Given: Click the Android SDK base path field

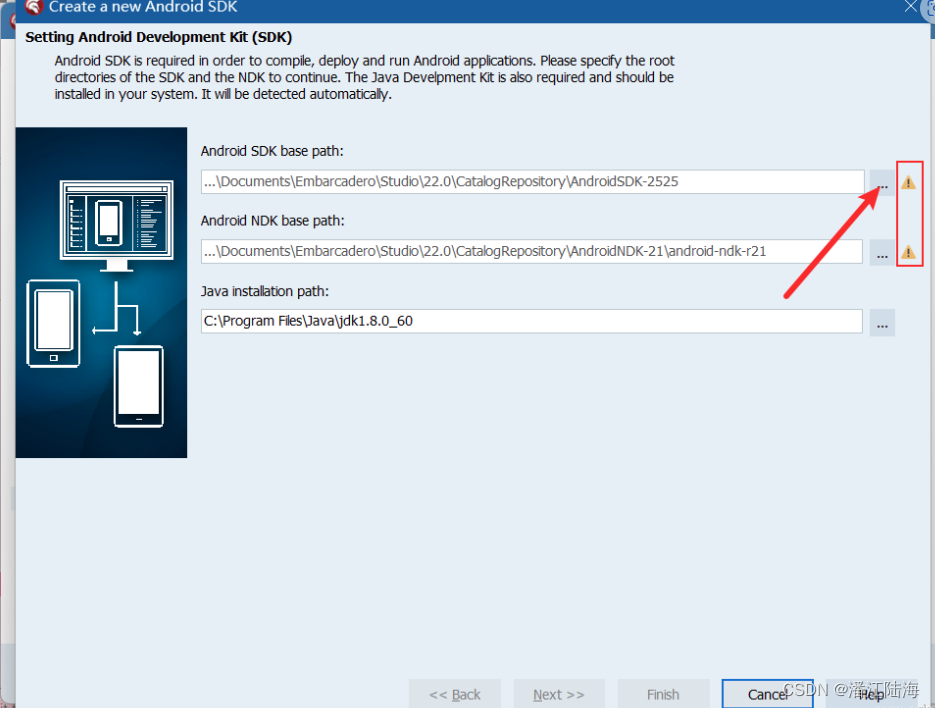Looking at the screenshot, I should (x=532, y=182).
